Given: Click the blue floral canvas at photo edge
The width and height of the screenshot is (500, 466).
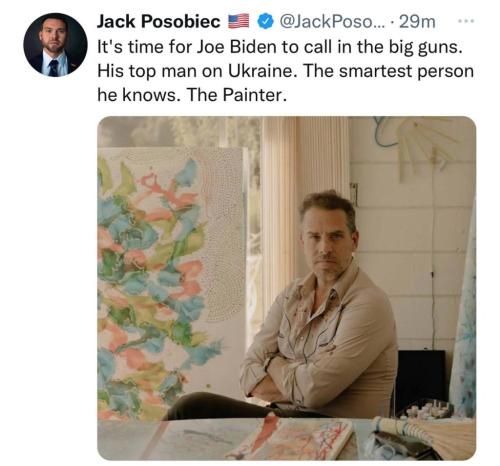Looking at the screenshot, I should click(x=464, y=317).
